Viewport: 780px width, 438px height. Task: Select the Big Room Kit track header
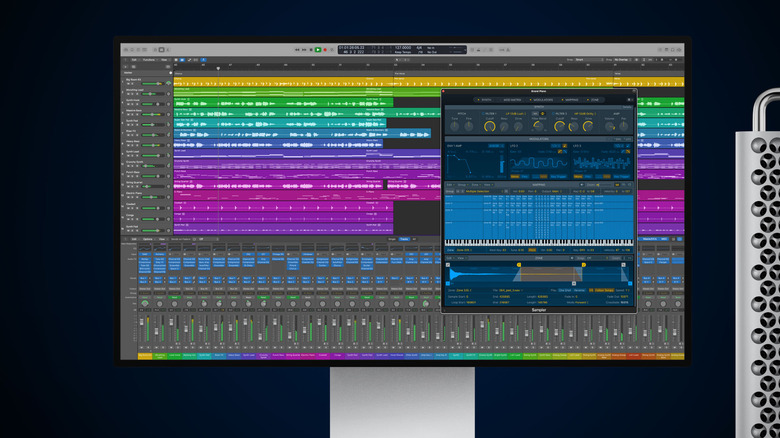(134, 79)
